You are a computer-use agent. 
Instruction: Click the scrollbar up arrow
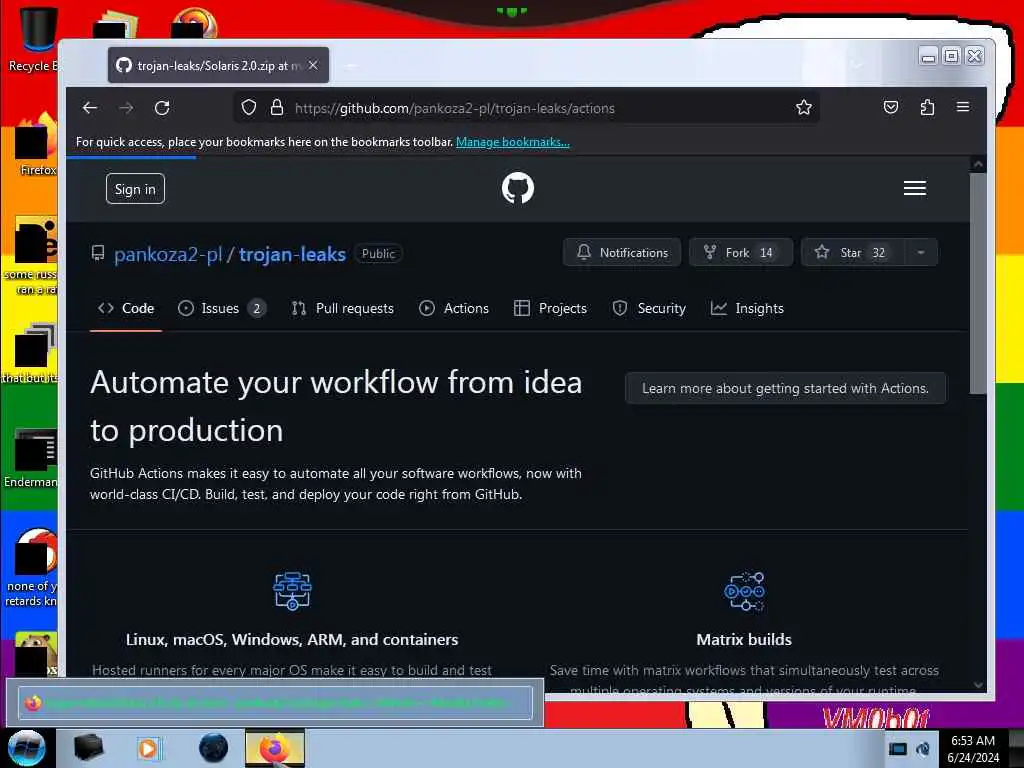[978, 165]
